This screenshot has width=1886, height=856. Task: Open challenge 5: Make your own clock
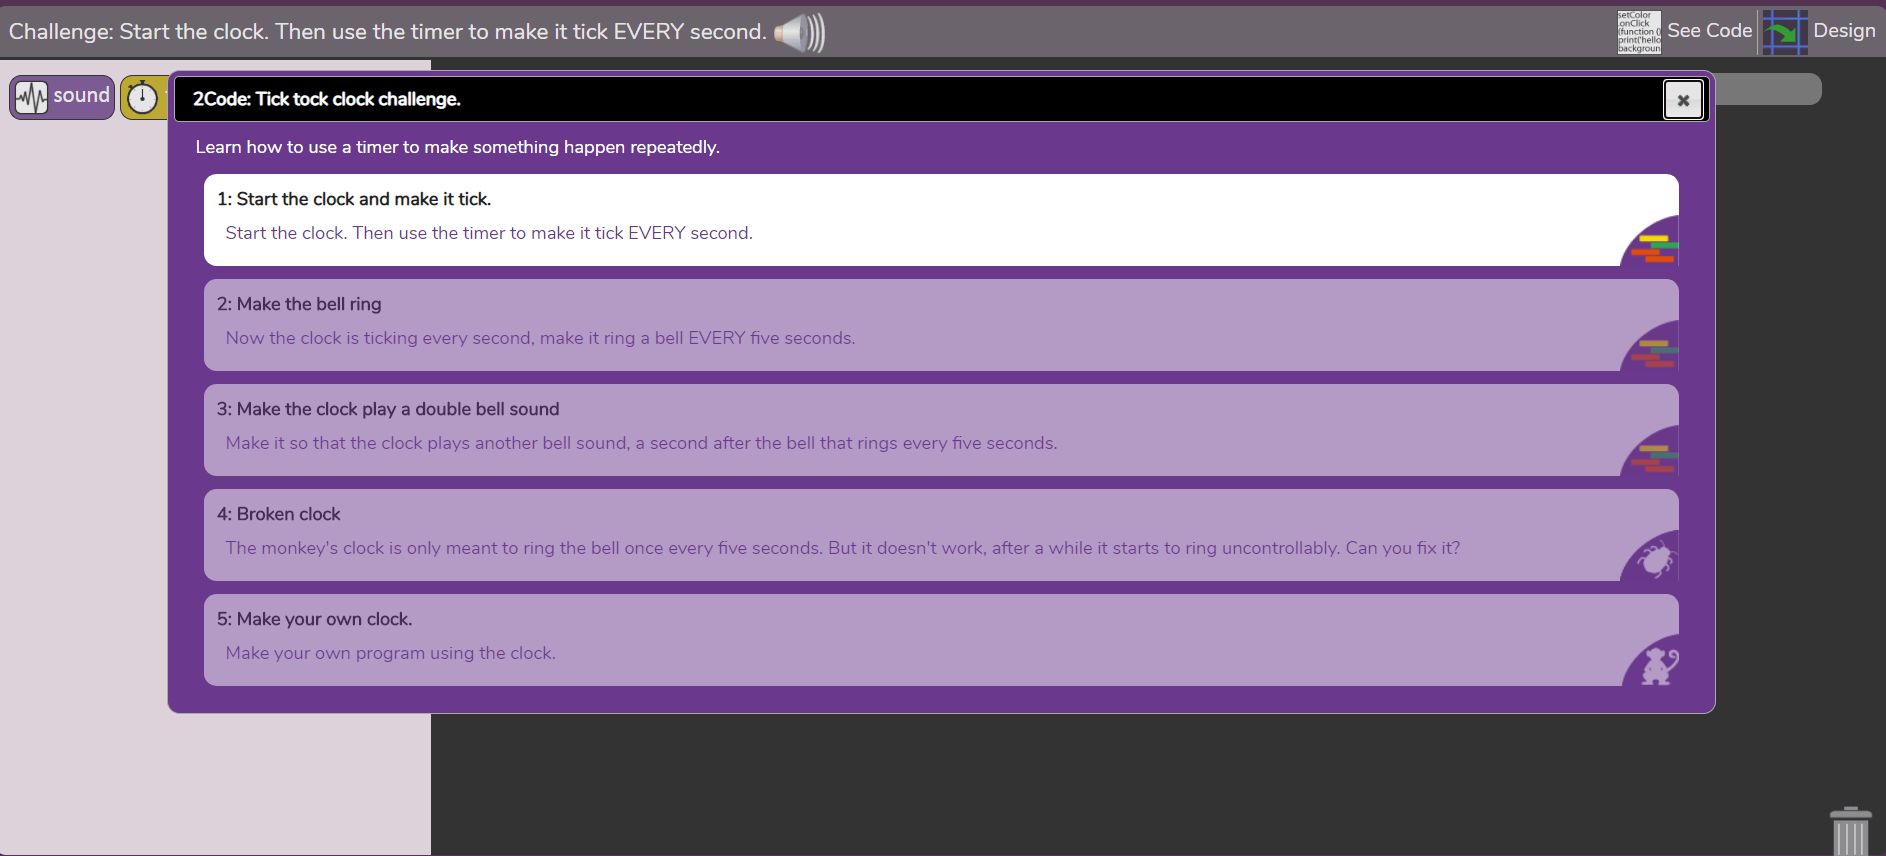(x=941, y=640)
